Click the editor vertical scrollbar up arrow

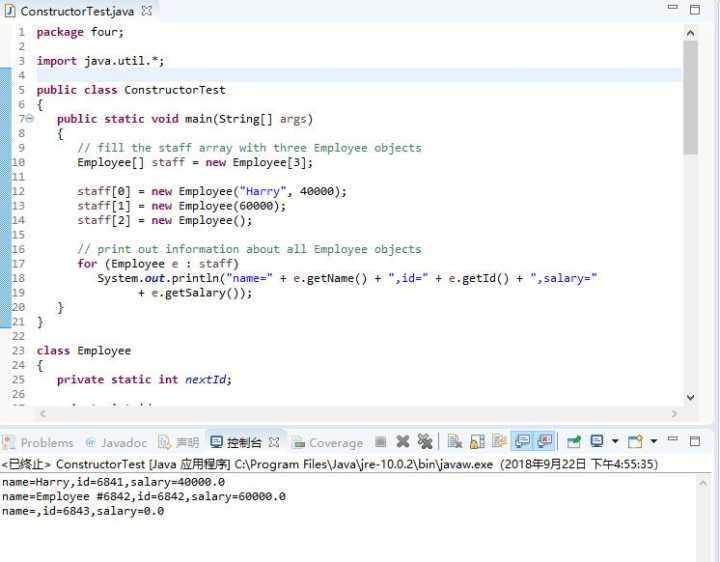(690, 33)
